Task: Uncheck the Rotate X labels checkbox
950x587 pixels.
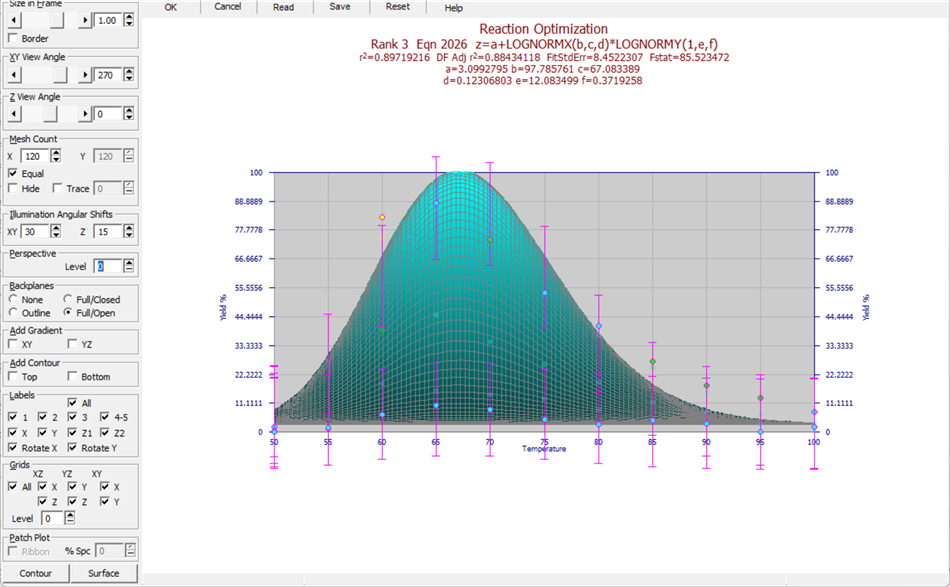Action: point(13,448)
